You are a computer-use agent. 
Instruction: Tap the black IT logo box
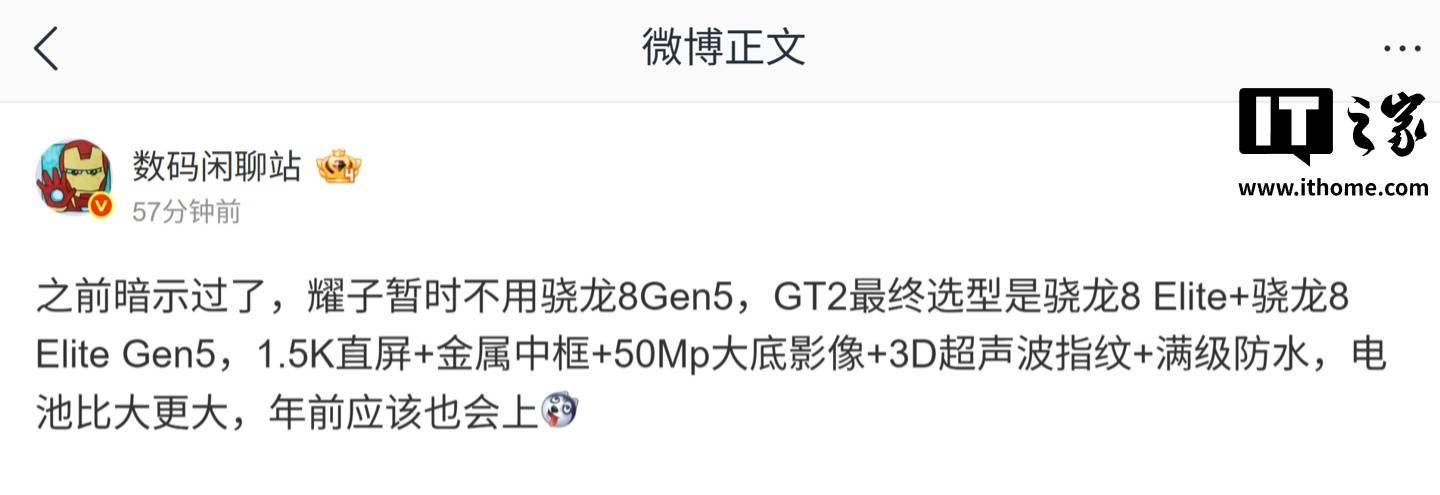point(1285,126)
